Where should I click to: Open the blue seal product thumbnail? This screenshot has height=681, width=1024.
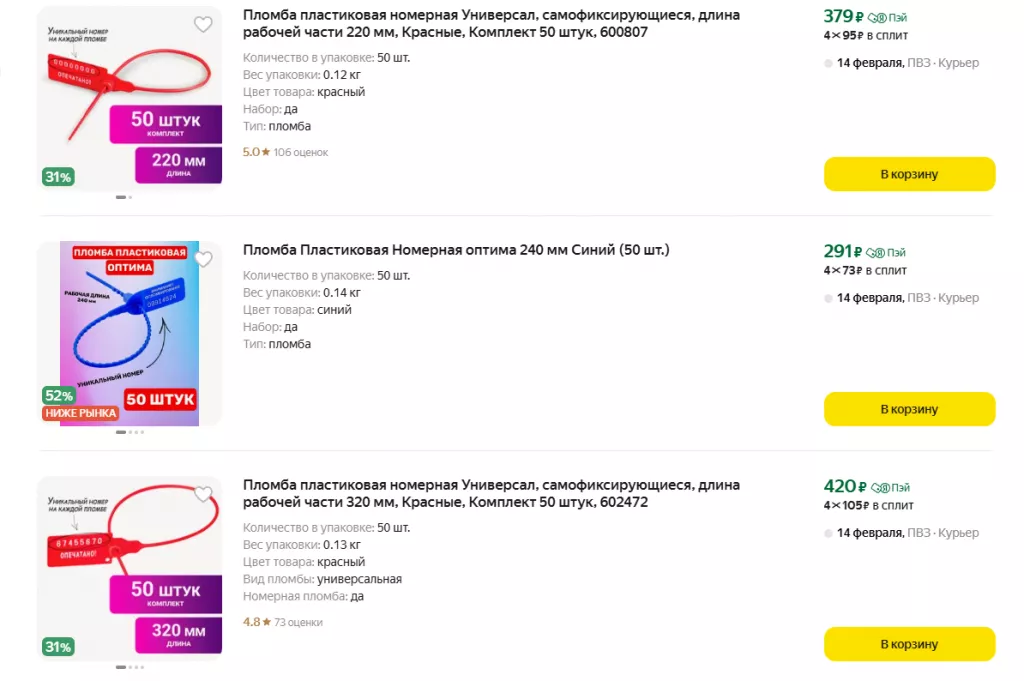coord(129,333)
